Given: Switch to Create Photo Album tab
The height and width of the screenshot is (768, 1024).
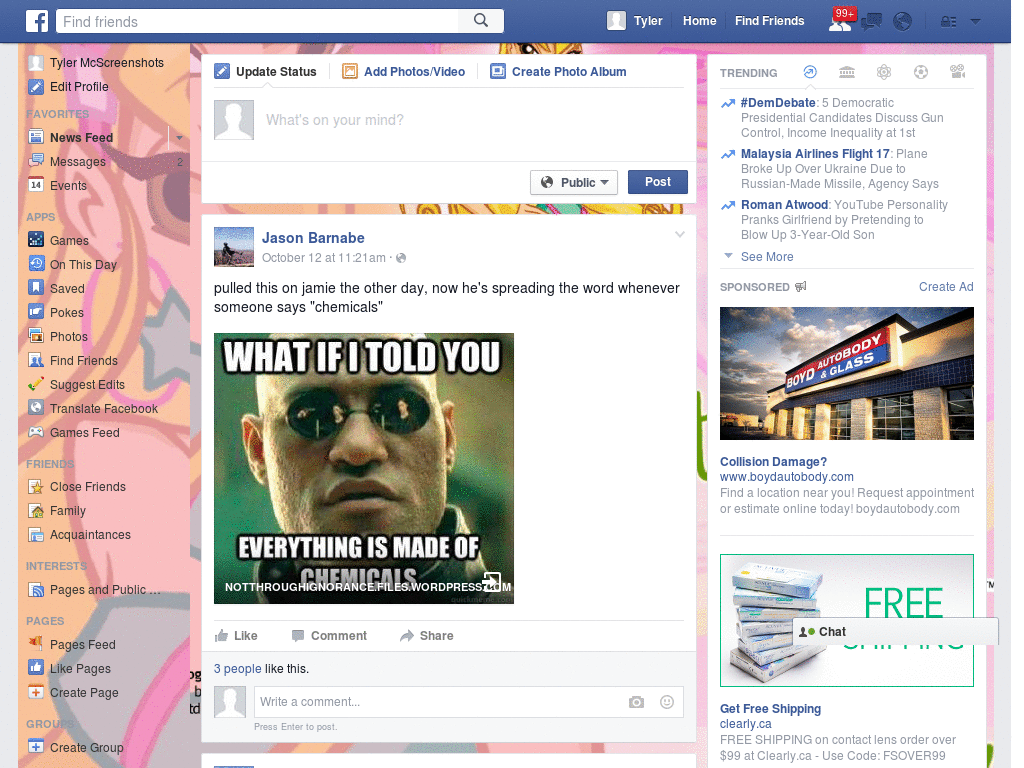Looking at the screenshot, I should [558, 72].
